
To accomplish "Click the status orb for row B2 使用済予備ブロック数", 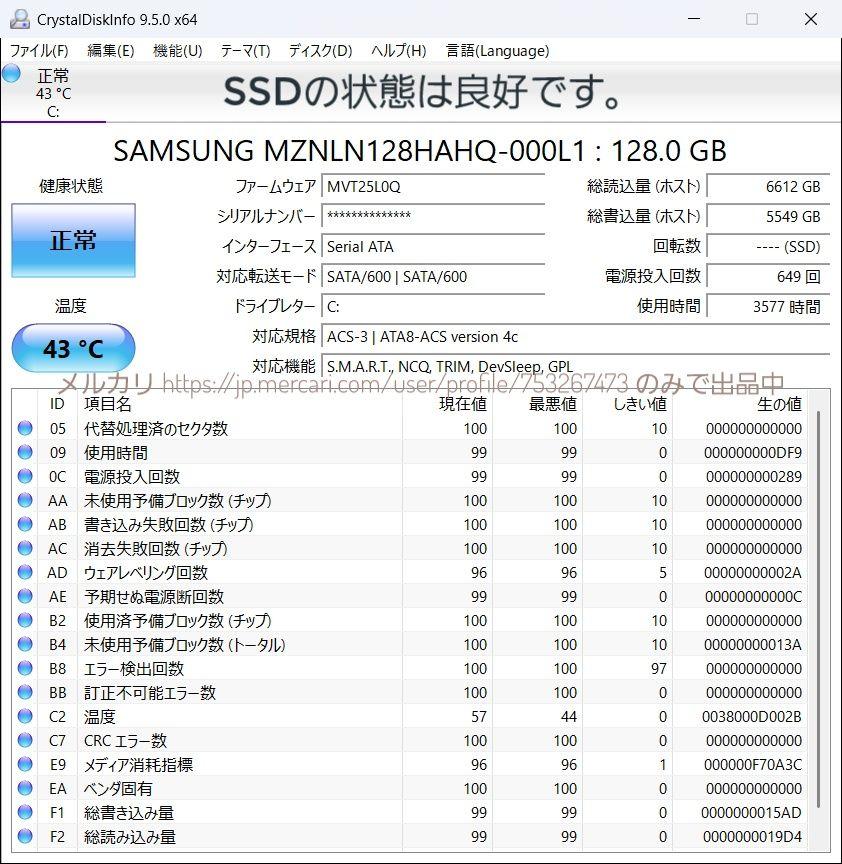I will click(x=25, y=620).
